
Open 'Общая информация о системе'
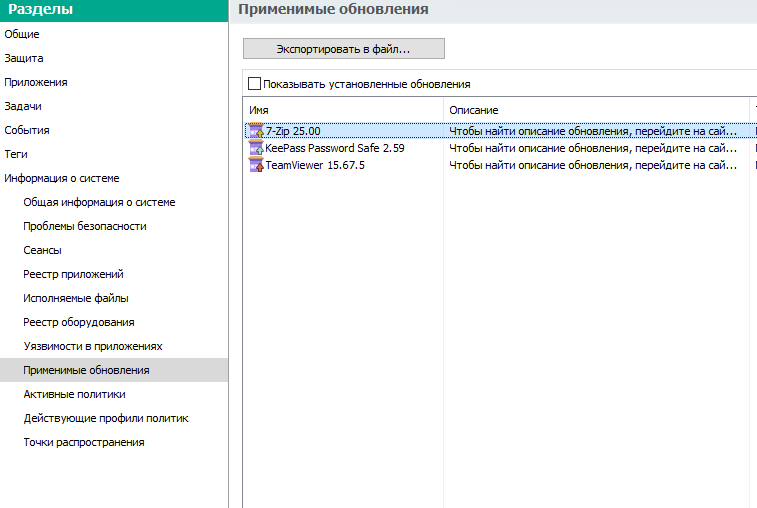coord(99,202)
